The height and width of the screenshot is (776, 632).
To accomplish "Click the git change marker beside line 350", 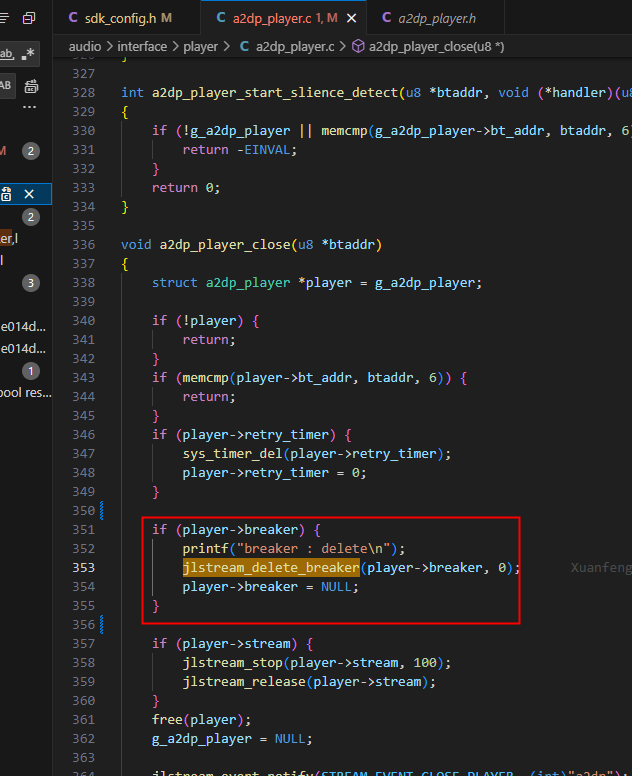I will [102, 511].
